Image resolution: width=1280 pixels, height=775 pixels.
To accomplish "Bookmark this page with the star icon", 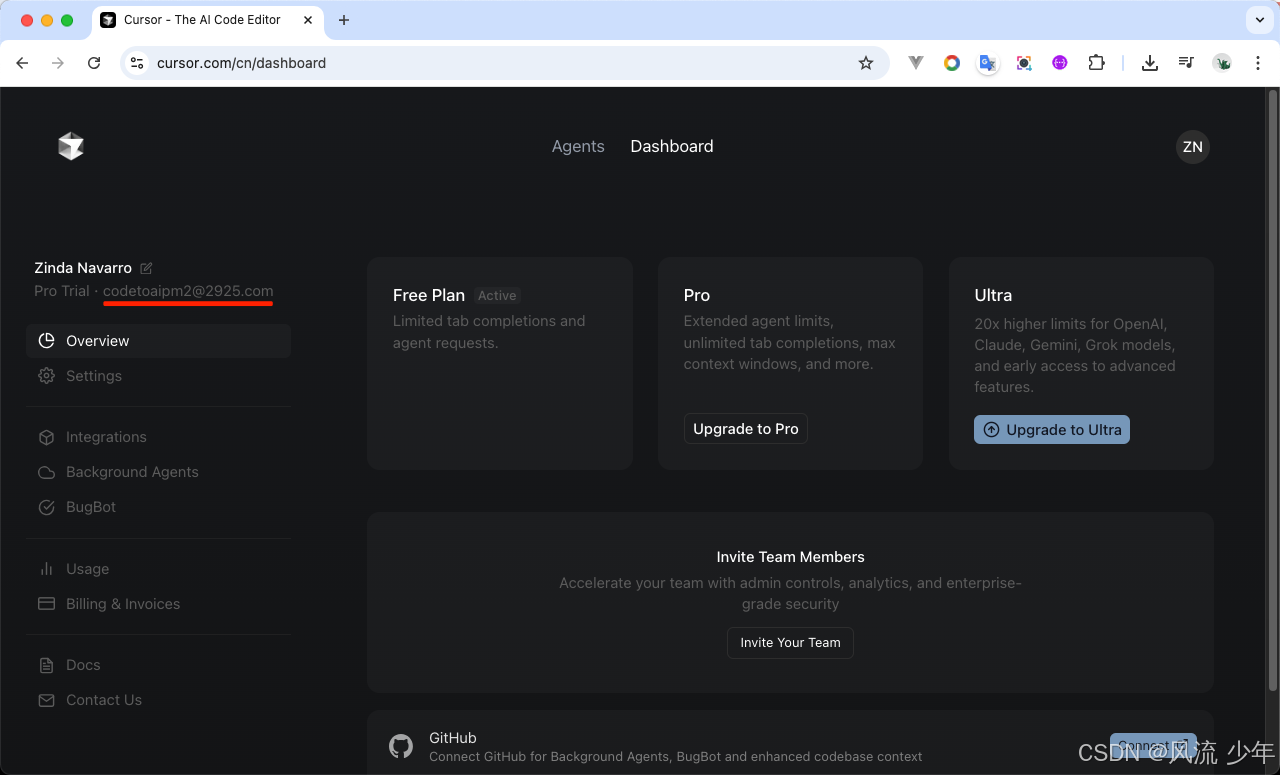I will coord(866,63).
